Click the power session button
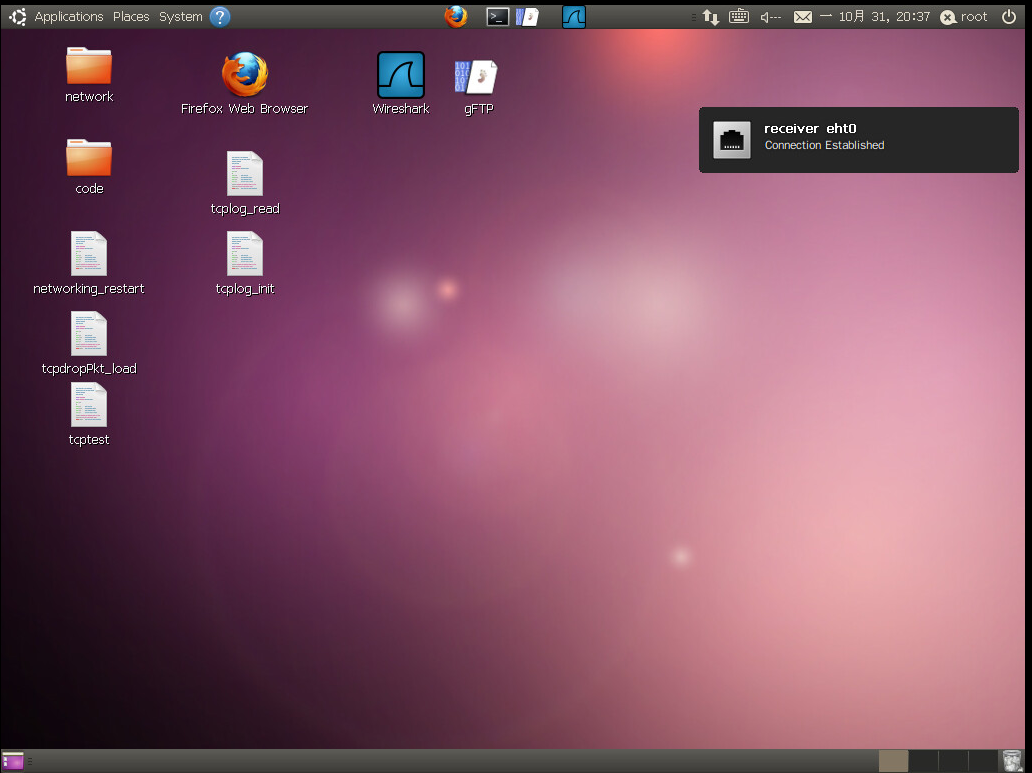 tap(1008, 17)
